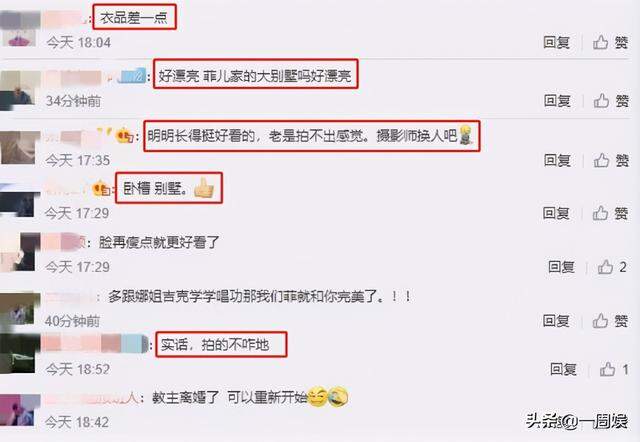640x442 pixels.
Task: Click the username before 教主离婚了 comment
Action: pos(93,398)
